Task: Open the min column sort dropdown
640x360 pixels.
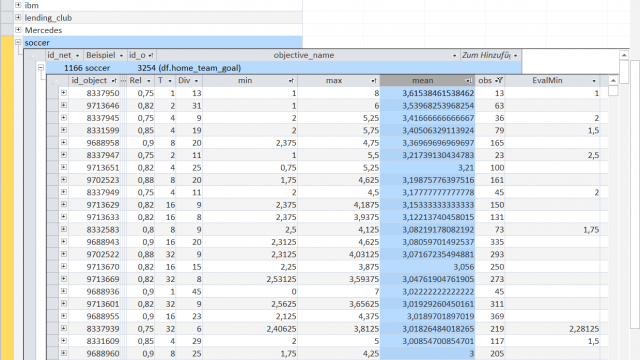Action: coord(291,81)
